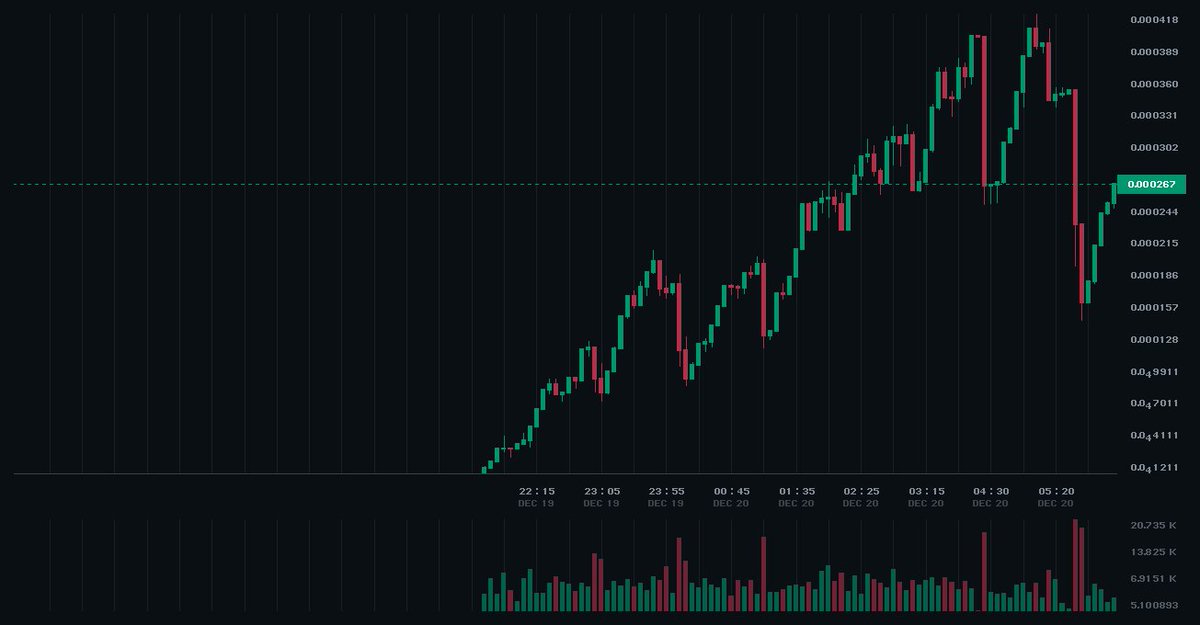Select the 05:20 Dec 20 time label
This screenshot has height=625, width=1200.
[1056, 497]
